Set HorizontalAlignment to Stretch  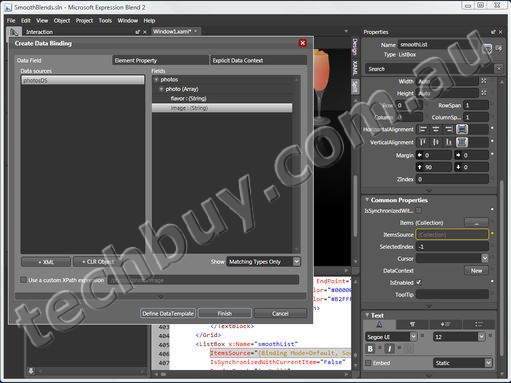(462, 129)
